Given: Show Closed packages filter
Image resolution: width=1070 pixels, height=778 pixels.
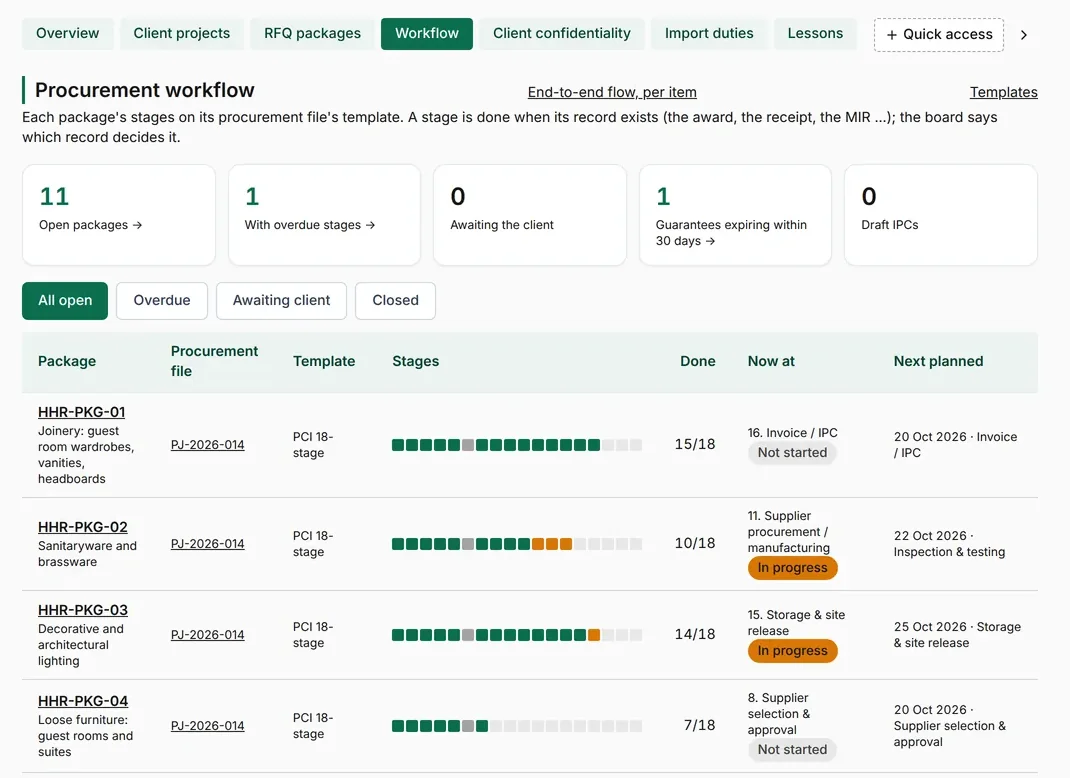Looking at the screenshot, I should [x=395, y=301].
